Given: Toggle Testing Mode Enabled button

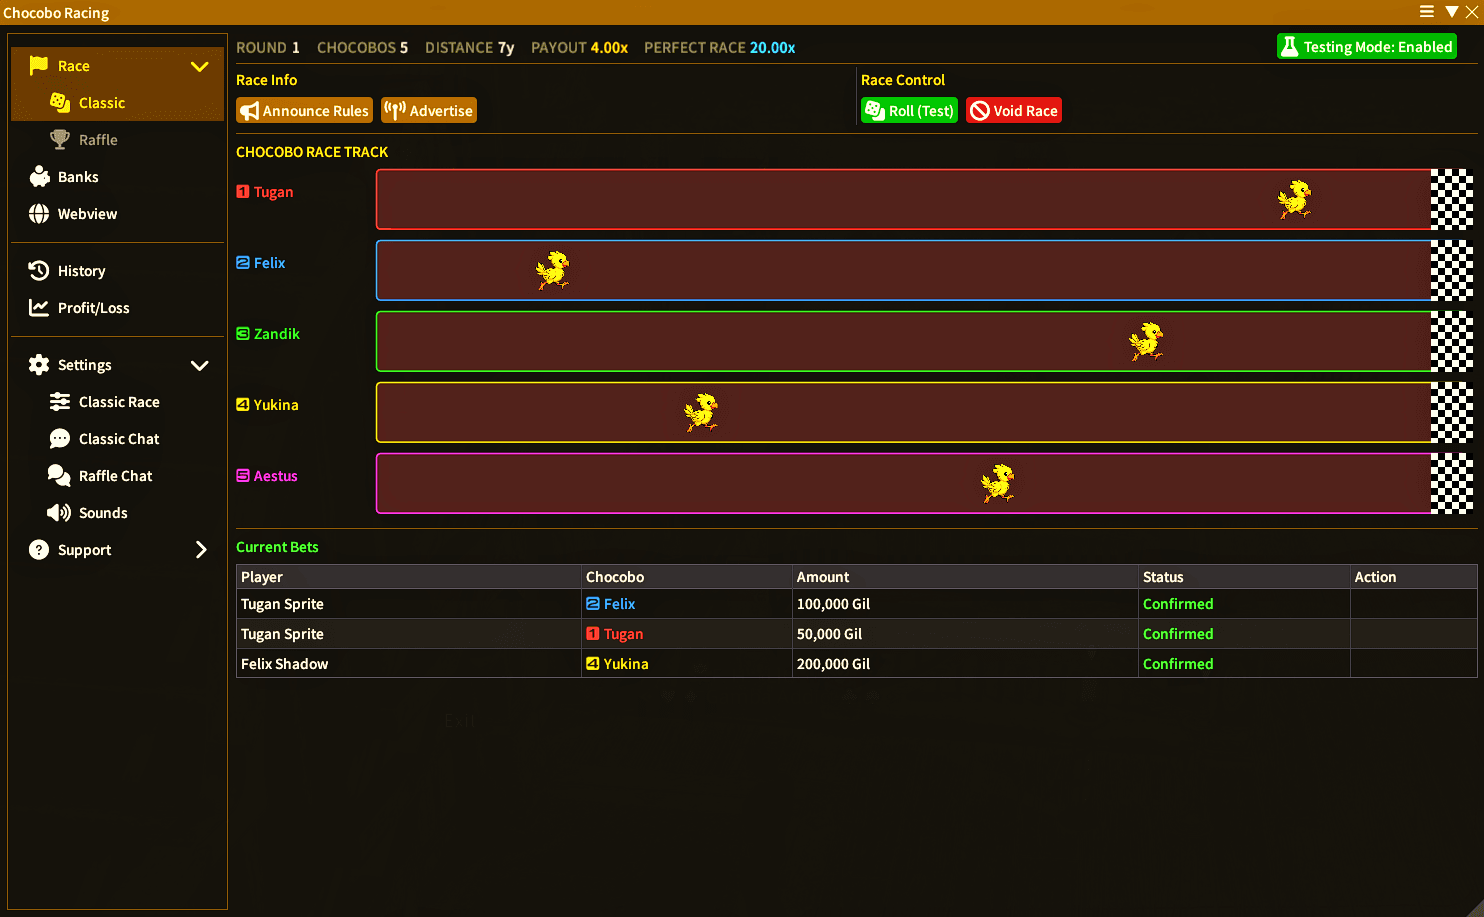Looking at the screenshot, I should coord(1367,47).
